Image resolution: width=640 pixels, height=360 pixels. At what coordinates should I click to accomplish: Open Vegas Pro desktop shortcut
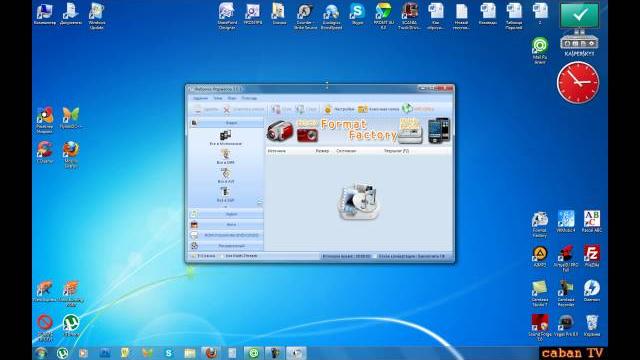pyautogui.click(x=566, y=326)
